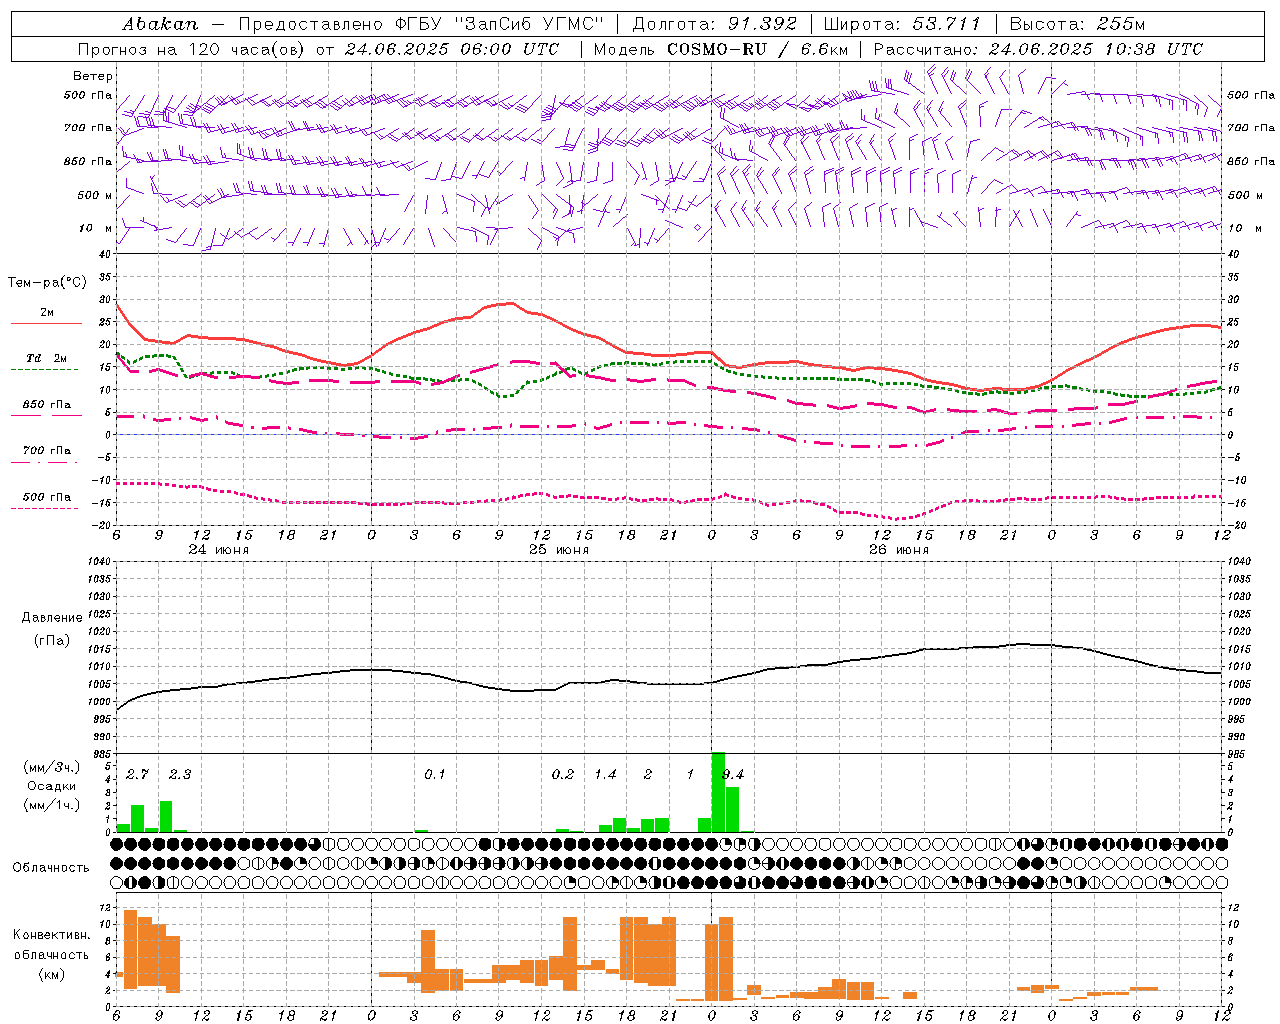Click the Td 2м dew point legend label
1280x1024 pixels.
pos(47,358)
